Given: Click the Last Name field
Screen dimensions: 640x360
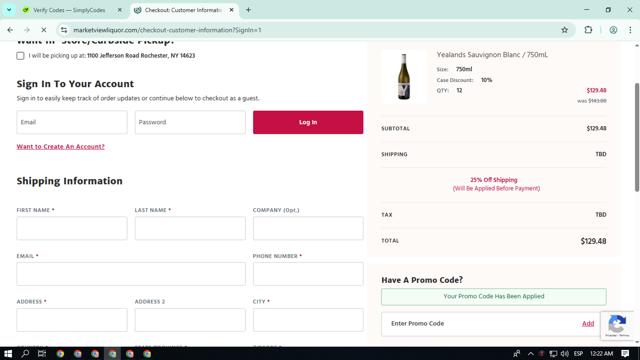Looking at the screenshot, I should click(x=190, y=228).
